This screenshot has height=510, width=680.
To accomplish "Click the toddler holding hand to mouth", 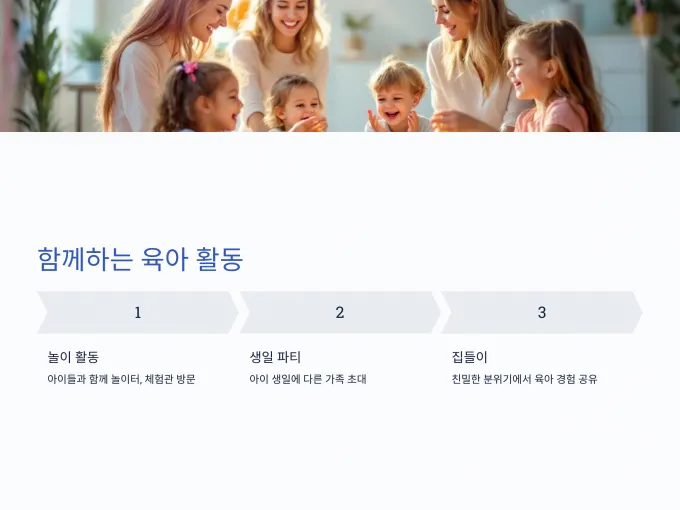I will click(295, 104).
